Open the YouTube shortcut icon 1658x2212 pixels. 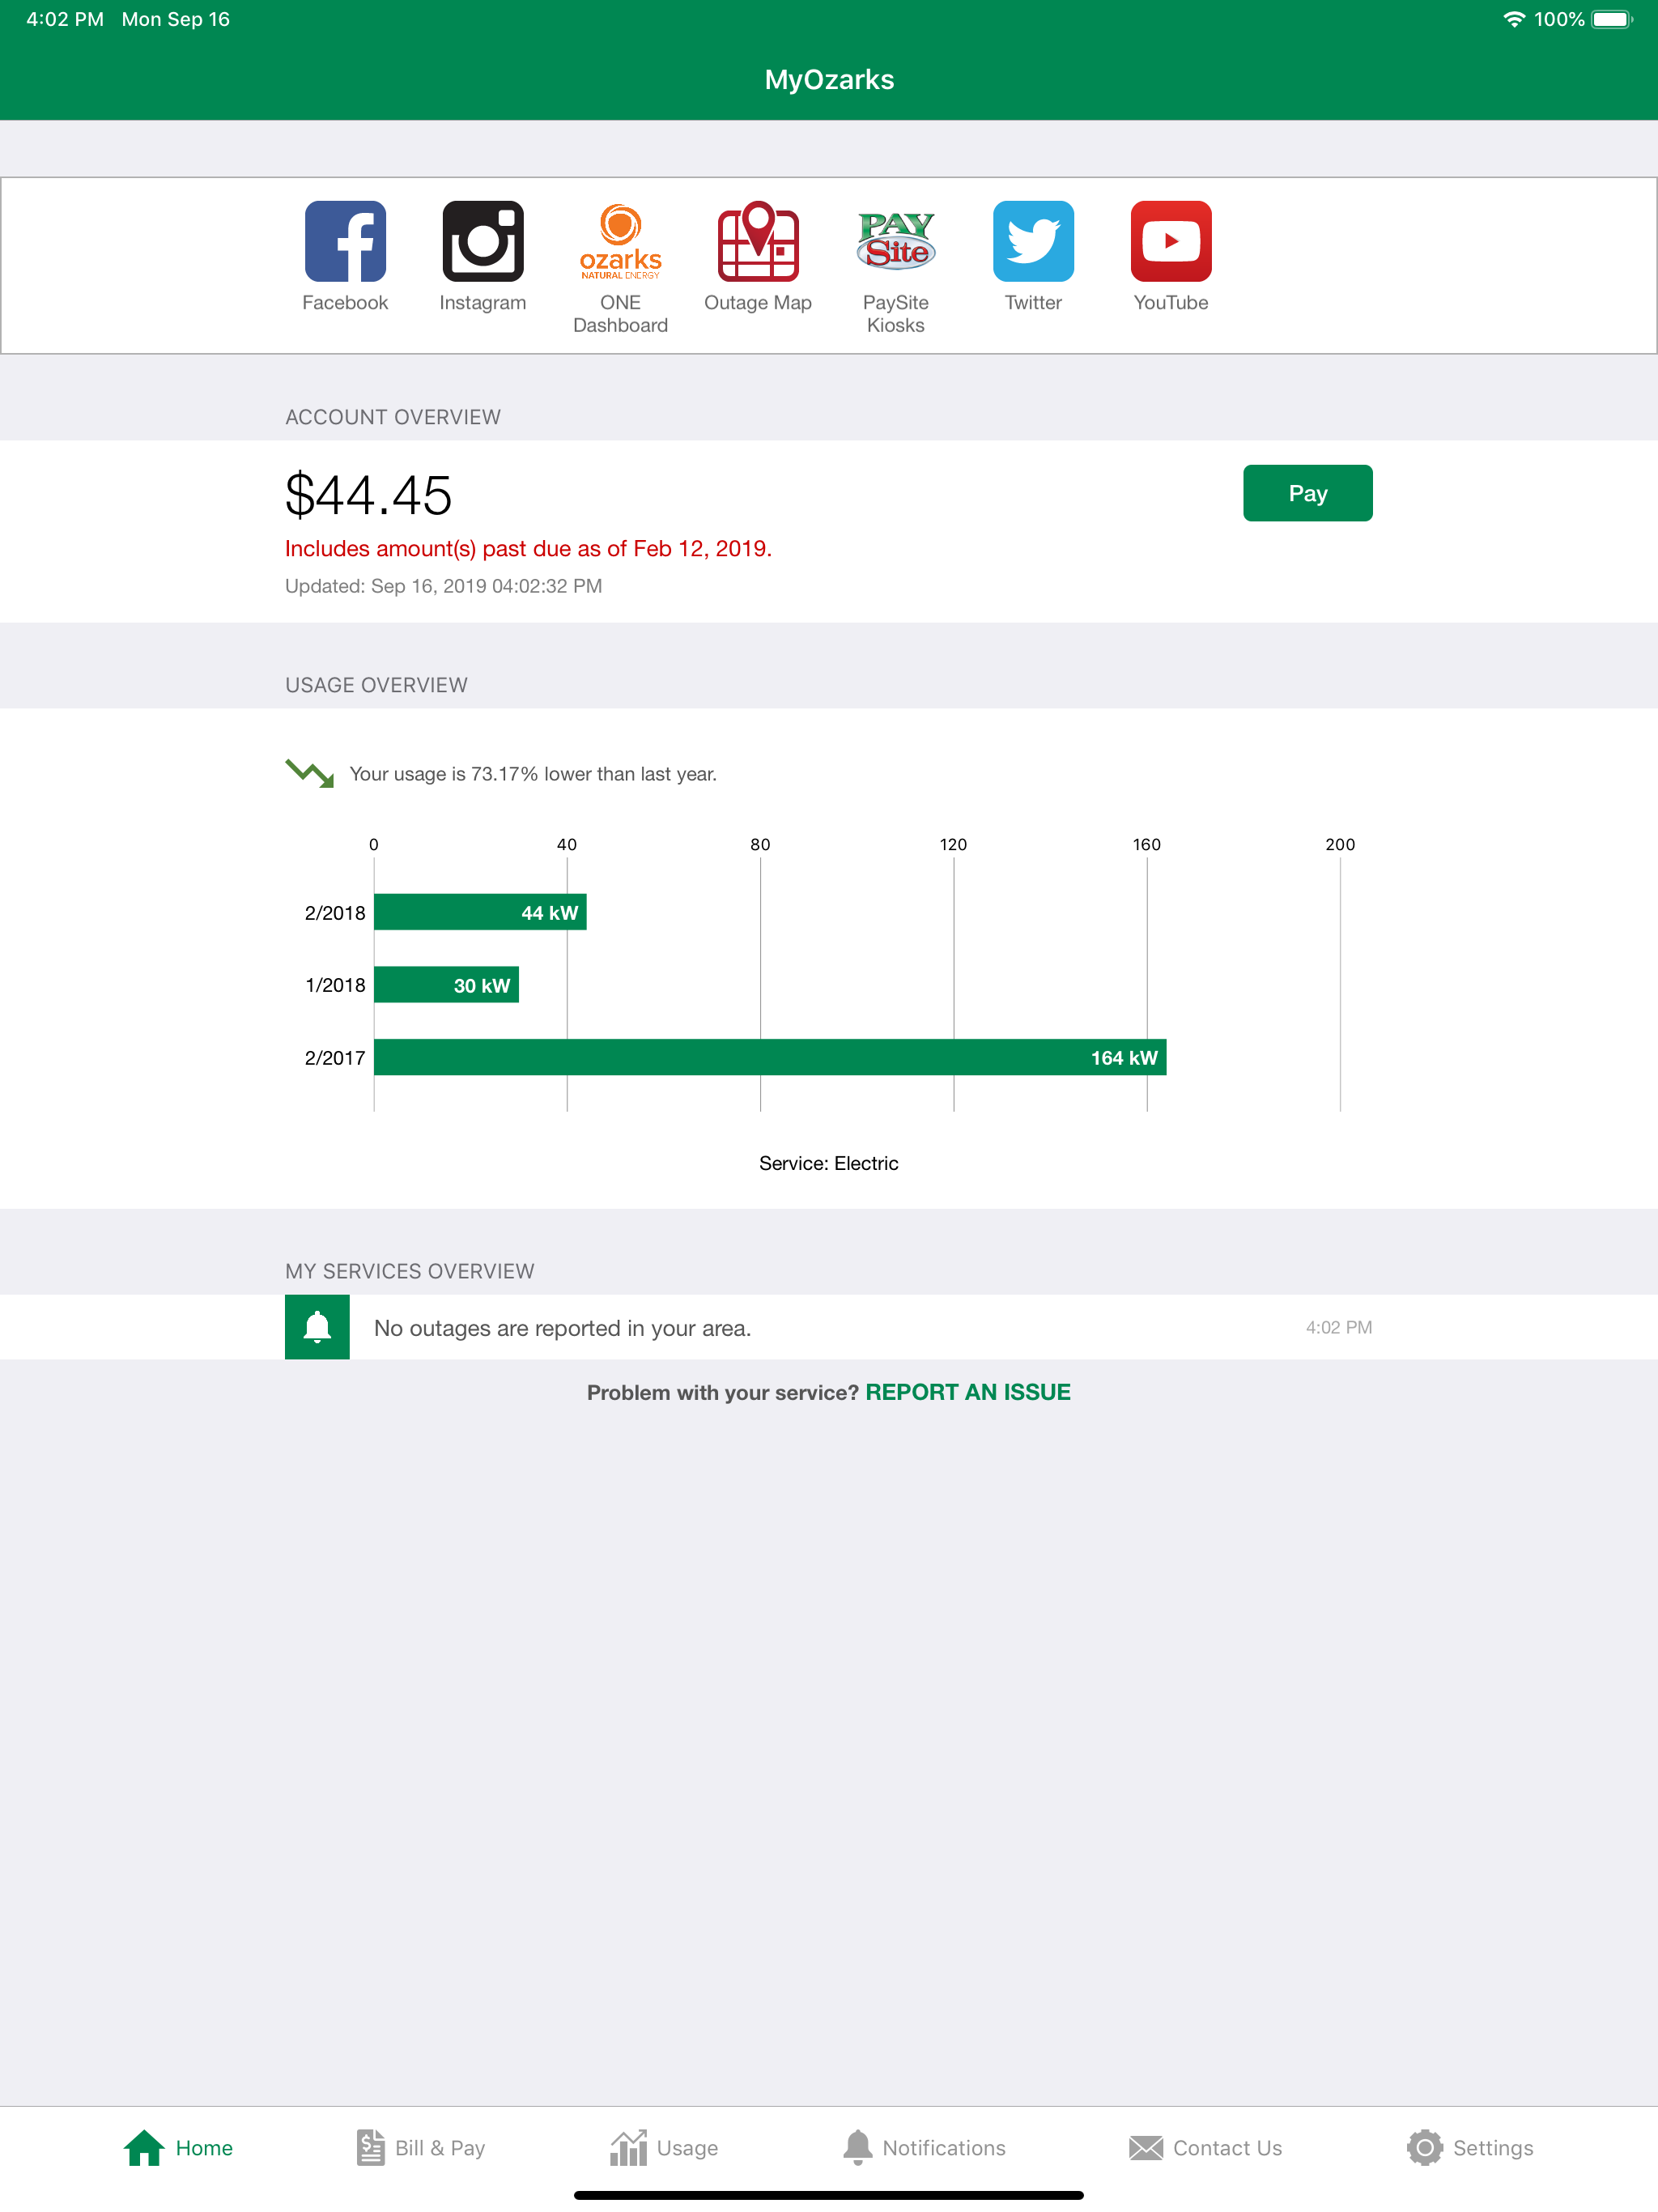pos(1171,241)
